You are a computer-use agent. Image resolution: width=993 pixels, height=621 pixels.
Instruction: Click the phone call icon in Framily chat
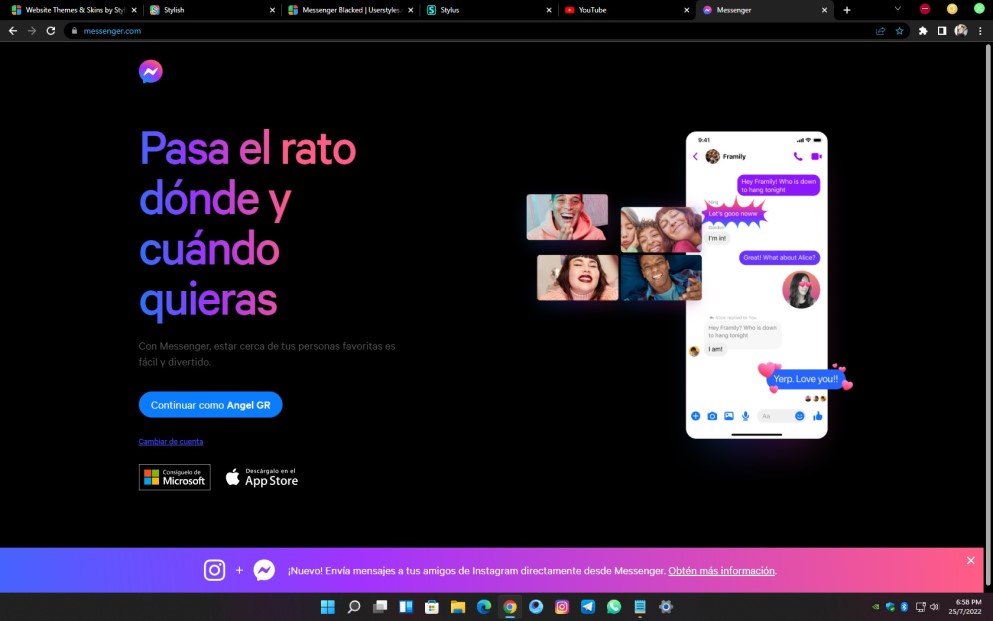(x=797, y=156)
